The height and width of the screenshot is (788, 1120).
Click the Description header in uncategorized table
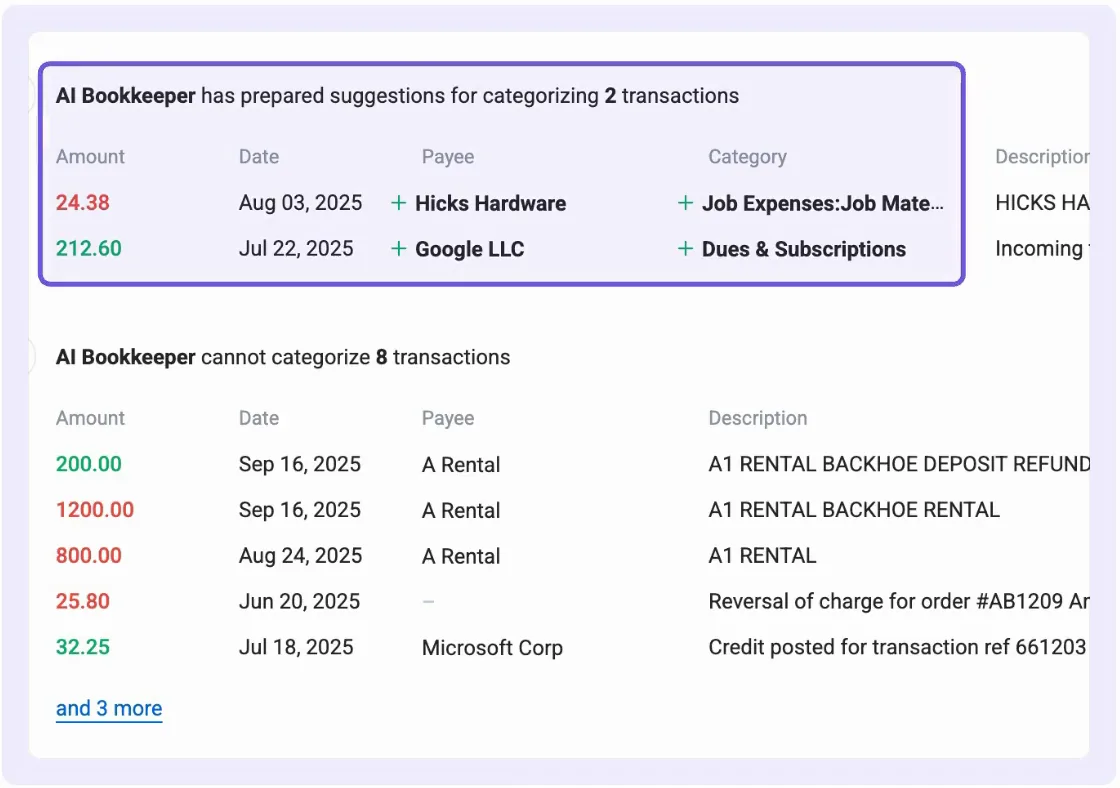[x=758, y=419]
